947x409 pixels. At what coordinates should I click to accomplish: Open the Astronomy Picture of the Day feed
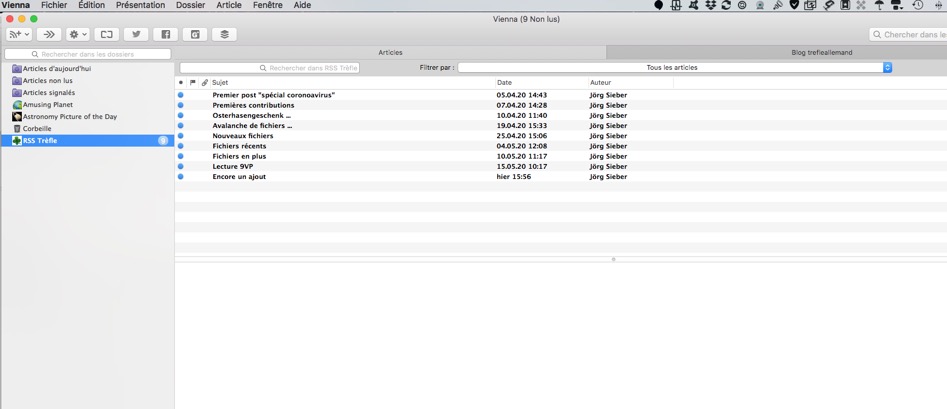pyautogui.click(x=69, y=117)
